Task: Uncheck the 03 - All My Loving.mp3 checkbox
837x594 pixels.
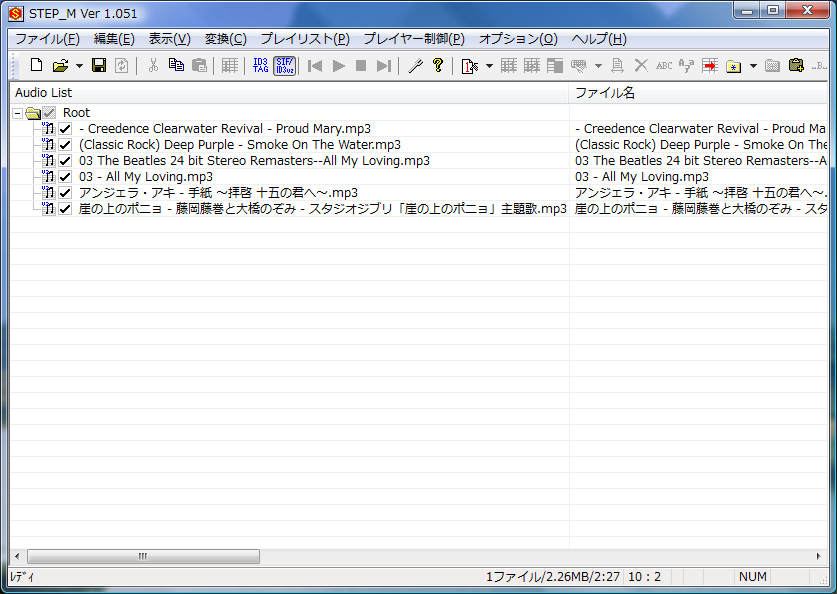Action: pos(65,177)
